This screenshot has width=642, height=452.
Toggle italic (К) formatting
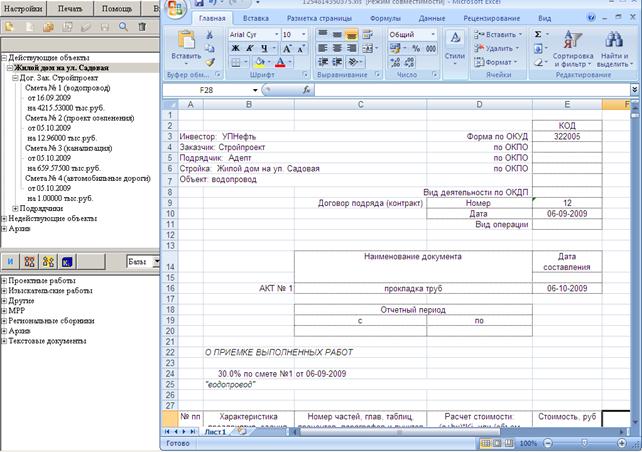[250, 49]
